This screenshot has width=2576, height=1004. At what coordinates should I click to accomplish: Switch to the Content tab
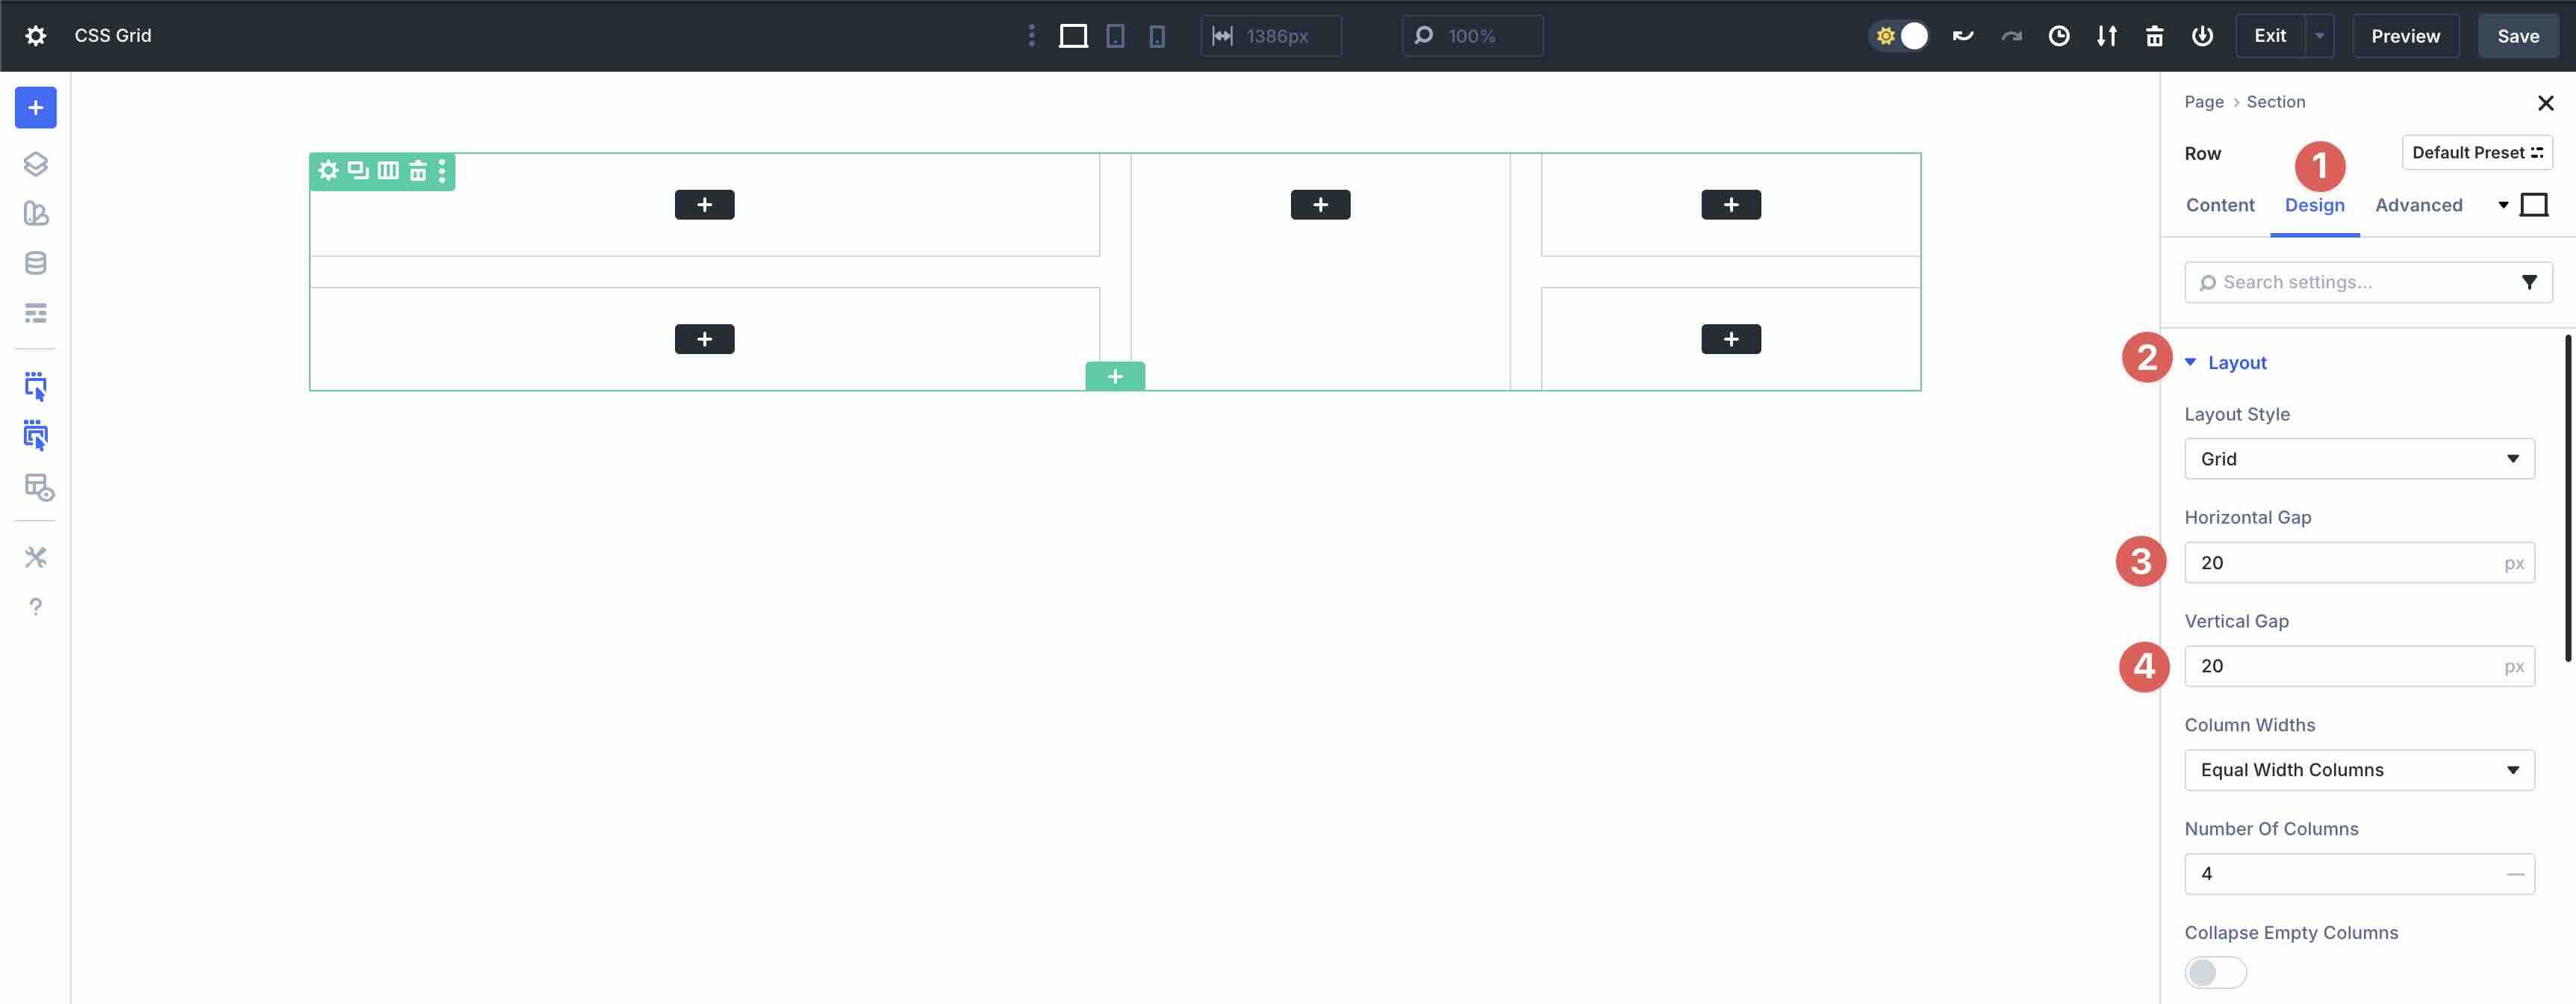2220,205
